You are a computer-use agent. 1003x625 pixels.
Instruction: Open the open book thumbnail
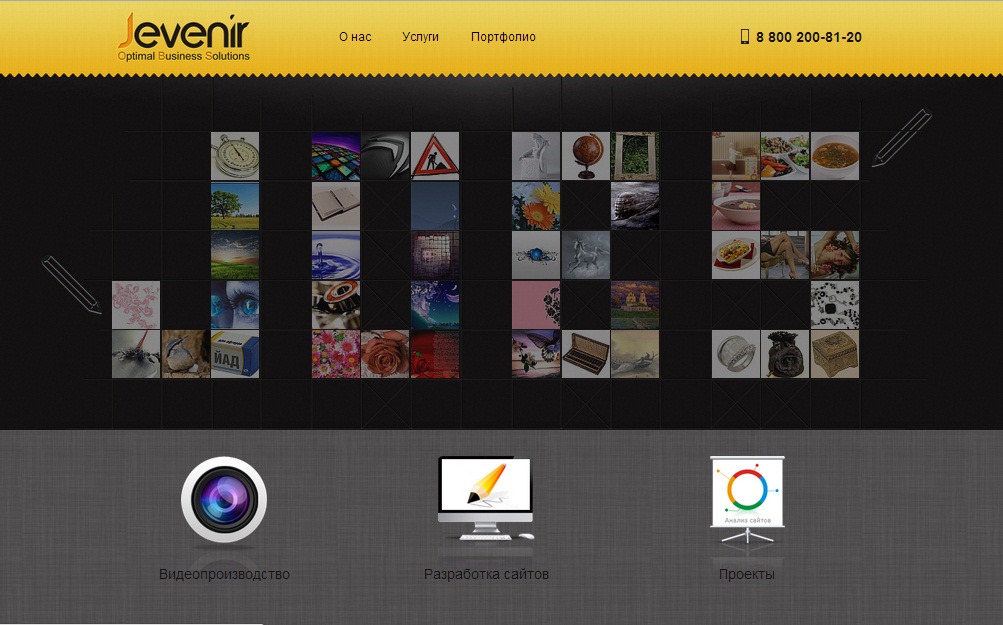(336, 206)
